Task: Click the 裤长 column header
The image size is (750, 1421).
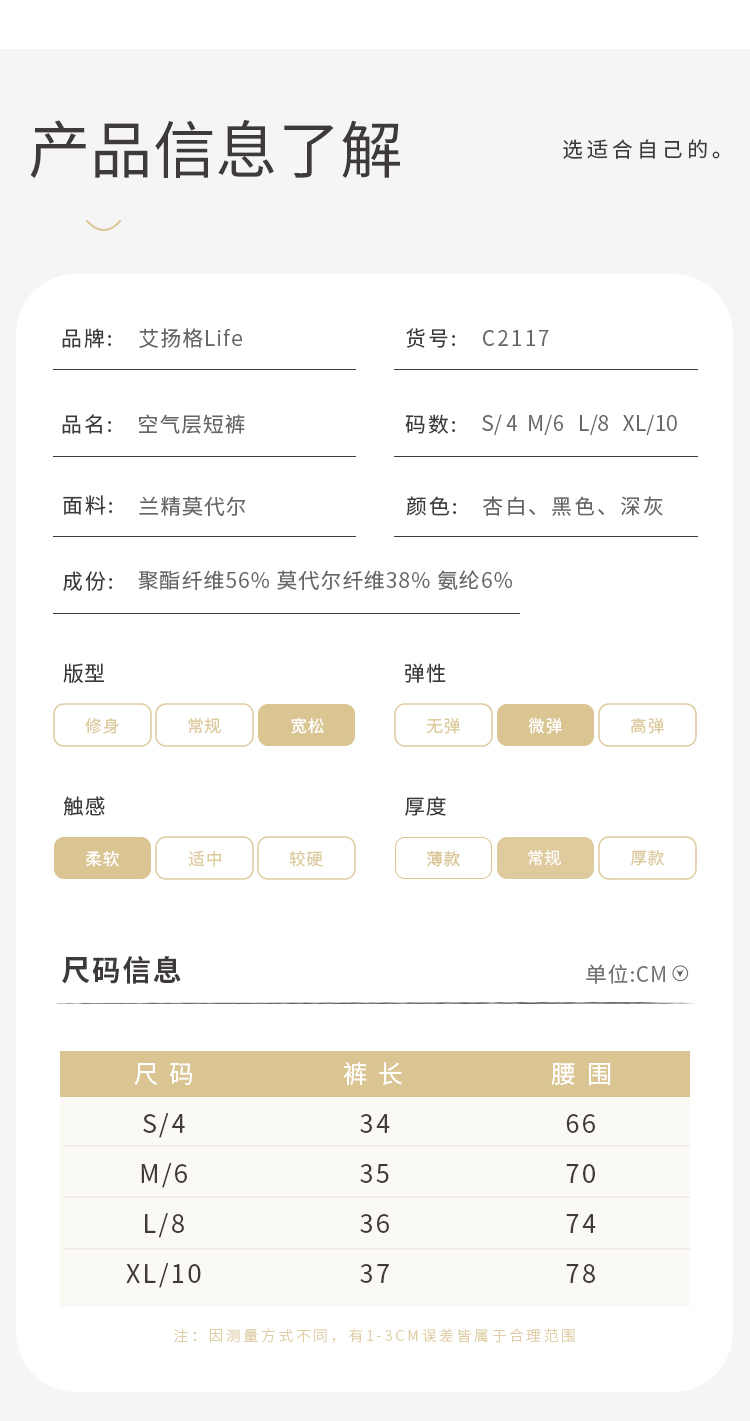Action: 374,1074
